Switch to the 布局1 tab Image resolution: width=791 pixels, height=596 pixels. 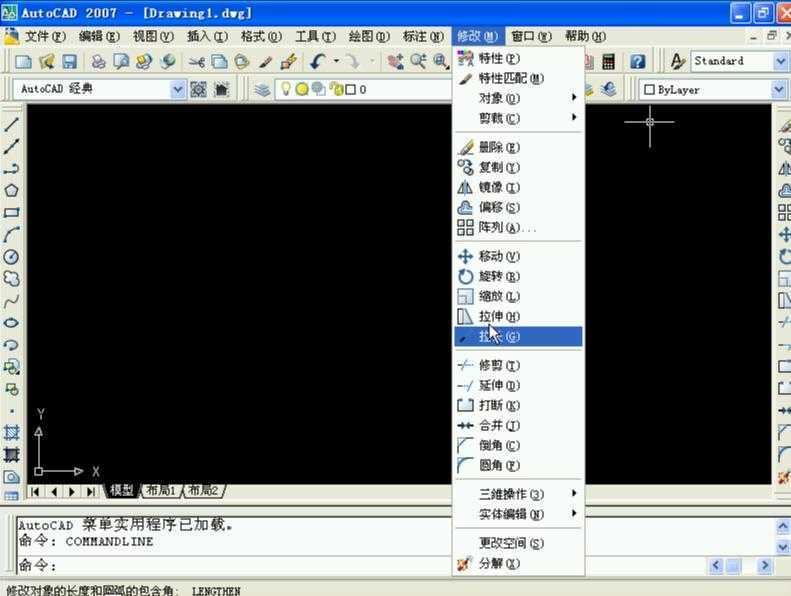coord(160,491)
